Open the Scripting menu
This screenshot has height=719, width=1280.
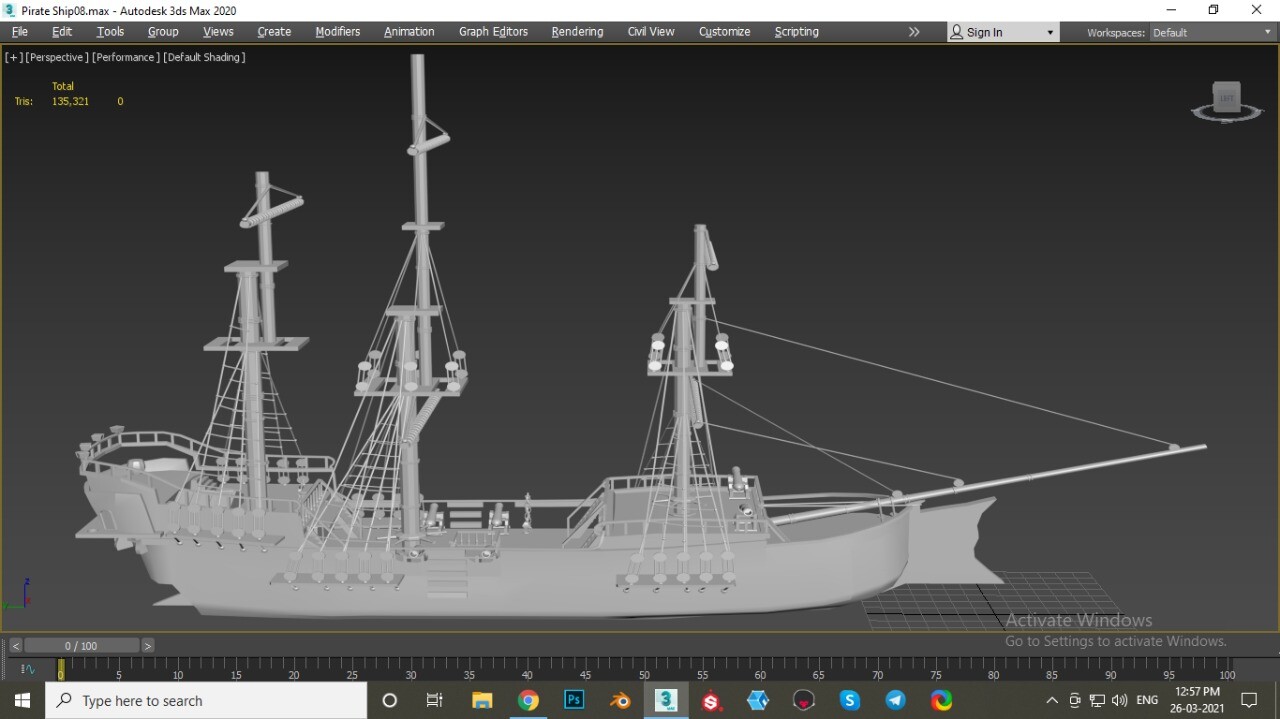[x=796, y=32]
